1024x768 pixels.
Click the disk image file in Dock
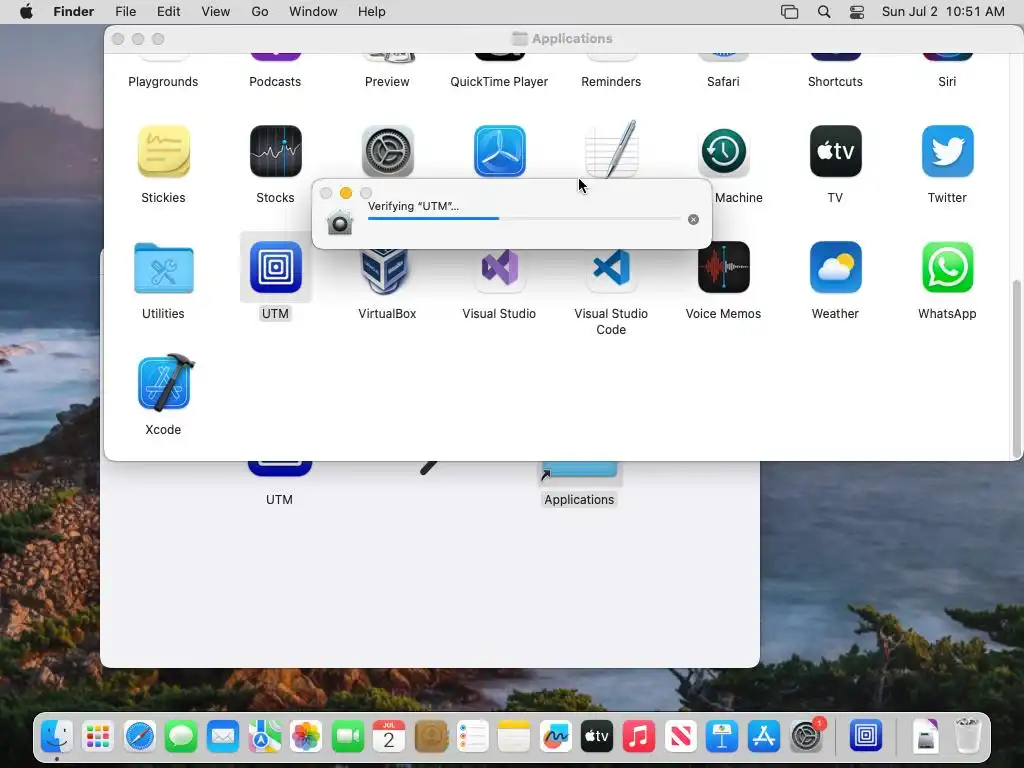point(925,736)
